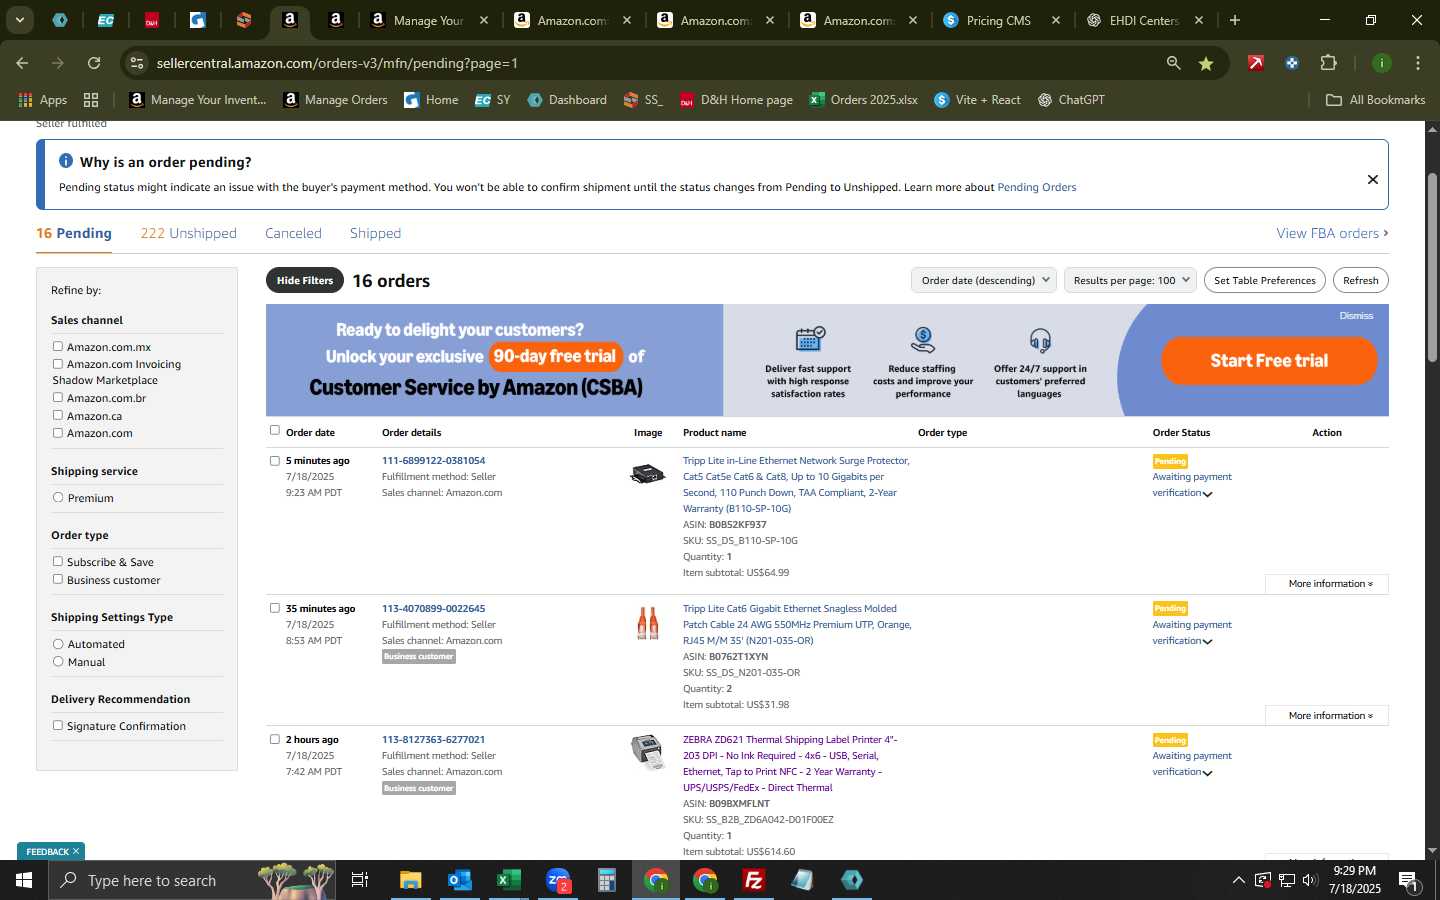Click the page vertical scrollbar
The image size is (1440, 900).
coord(1432,268)
